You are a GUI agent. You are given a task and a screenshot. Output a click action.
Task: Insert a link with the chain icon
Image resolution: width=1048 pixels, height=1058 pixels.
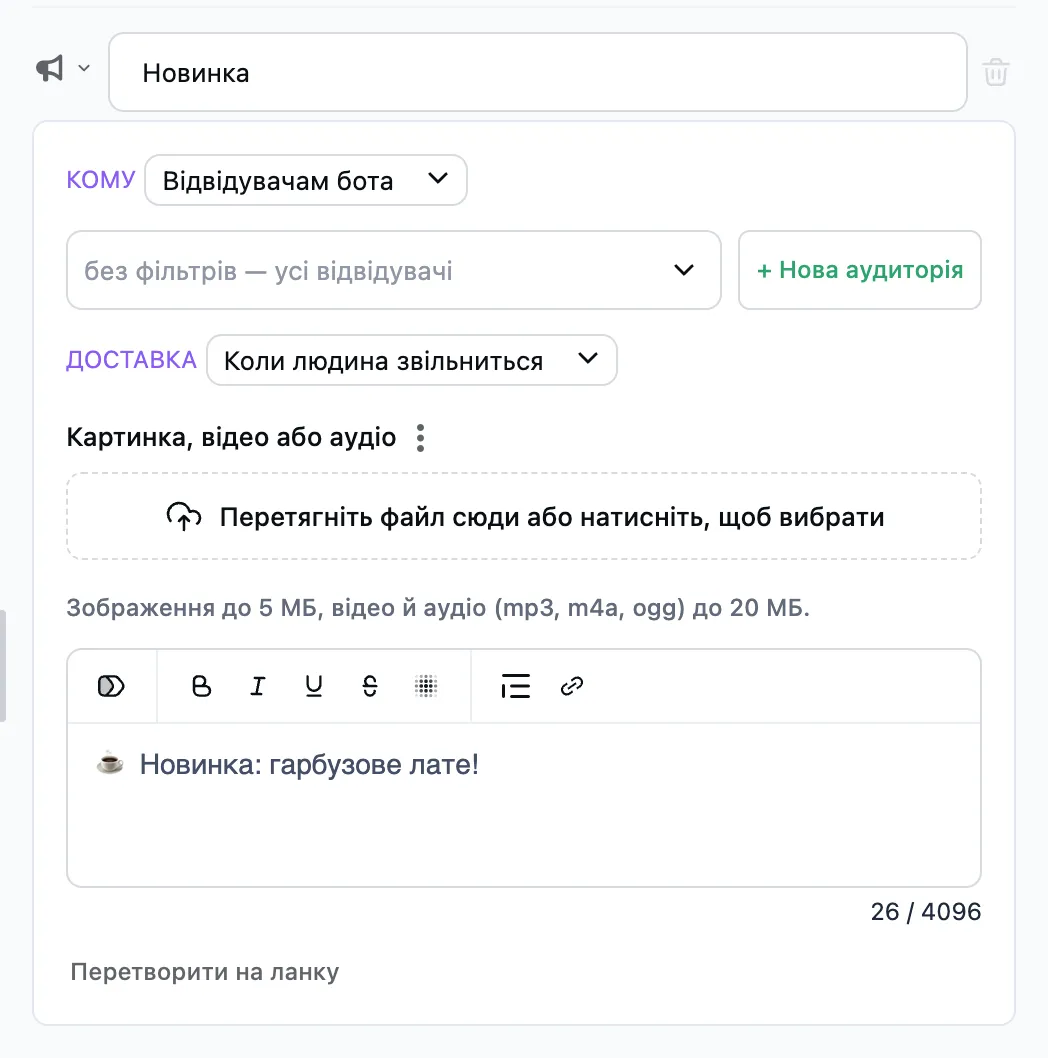click(572, 686)
